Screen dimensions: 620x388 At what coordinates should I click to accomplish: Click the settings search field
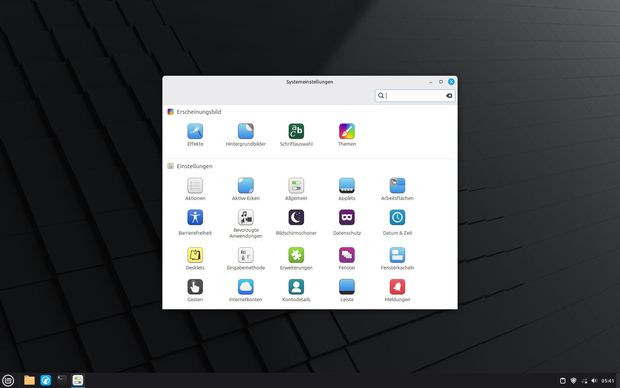click(x=415, y=95)
